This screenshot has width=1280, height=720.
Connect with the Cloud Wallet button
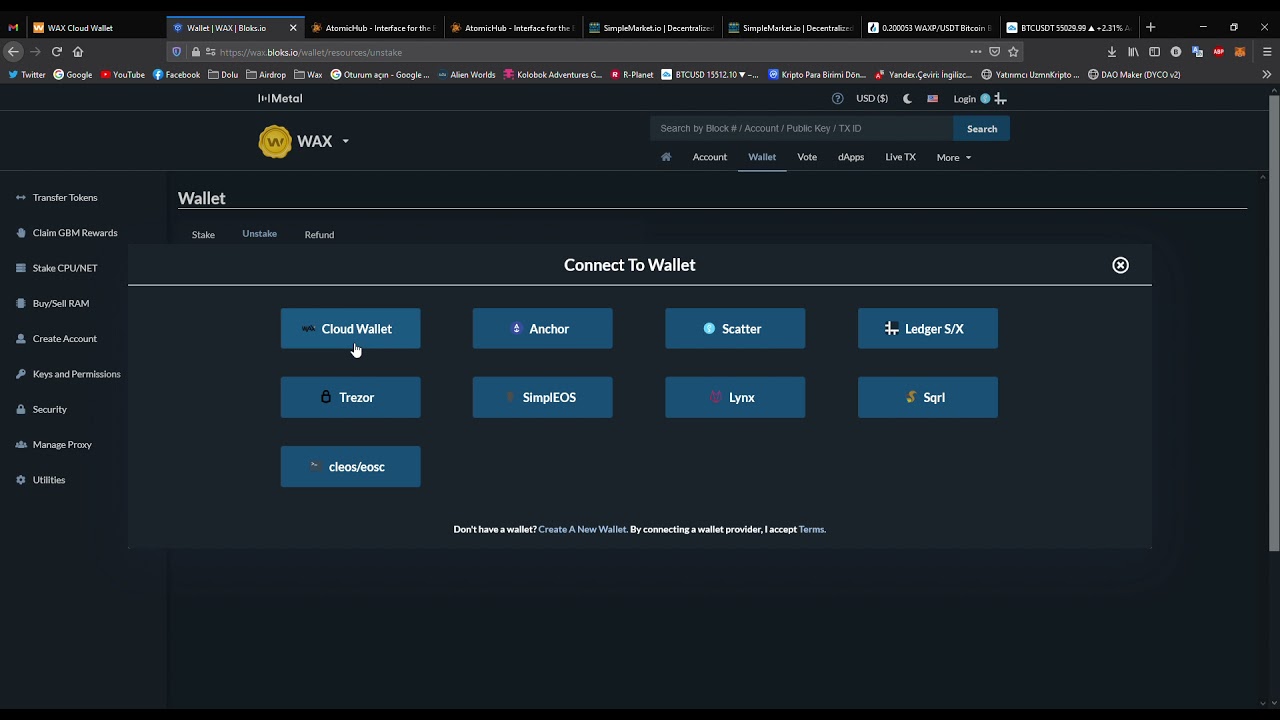tap(350, 329)
